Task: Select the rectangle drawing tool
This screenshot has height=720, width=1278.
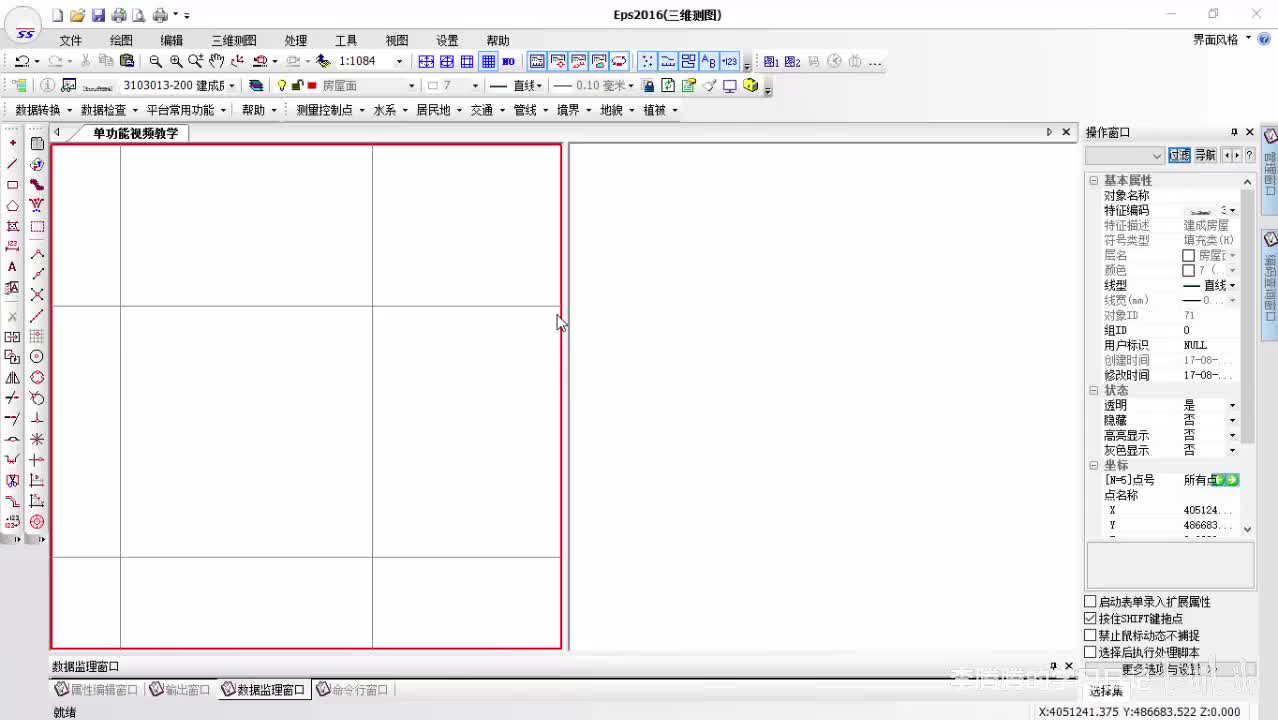Action: (x=12, y=185)
